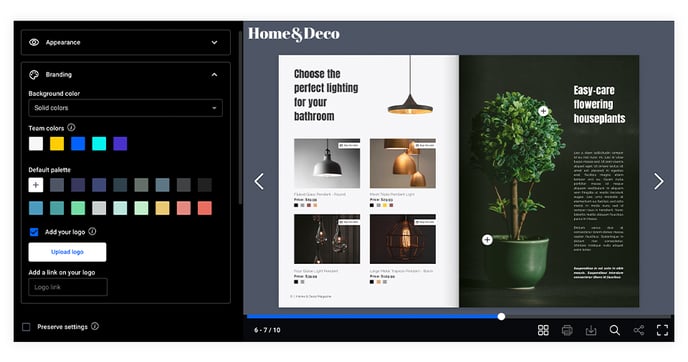688x362 pixels.
Task: Add custom color with plus swatch
Action: (x=36, y=185)
